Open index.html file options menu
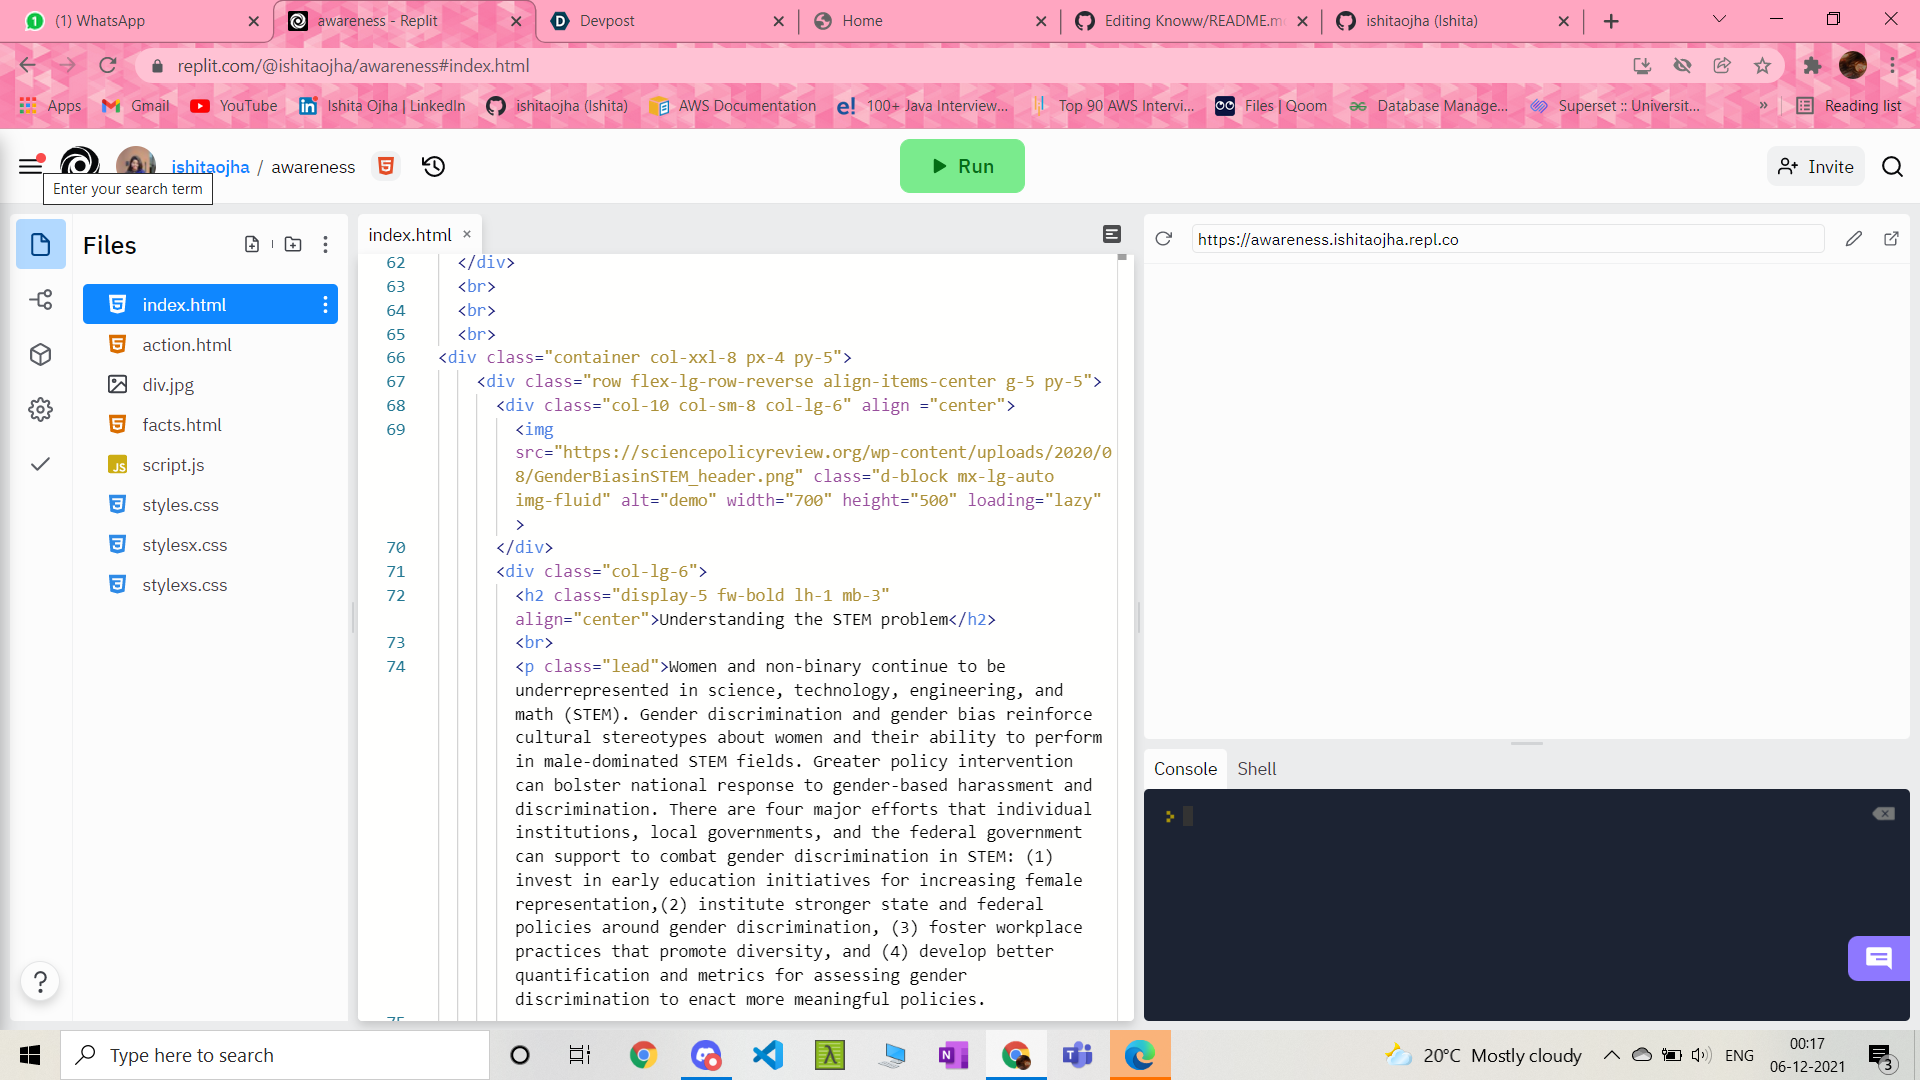1920x1080 pixels. [x=325, y=304]
